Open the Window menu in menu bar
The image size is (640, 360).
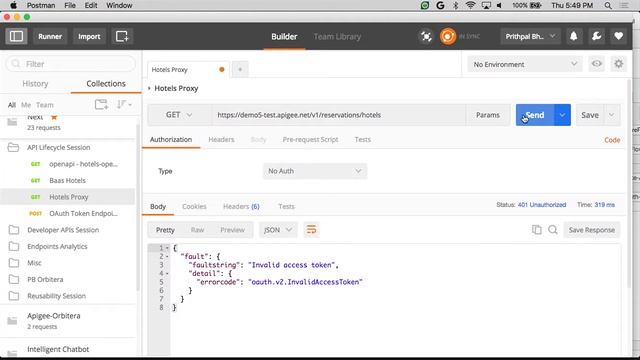(x=119, y=5)
